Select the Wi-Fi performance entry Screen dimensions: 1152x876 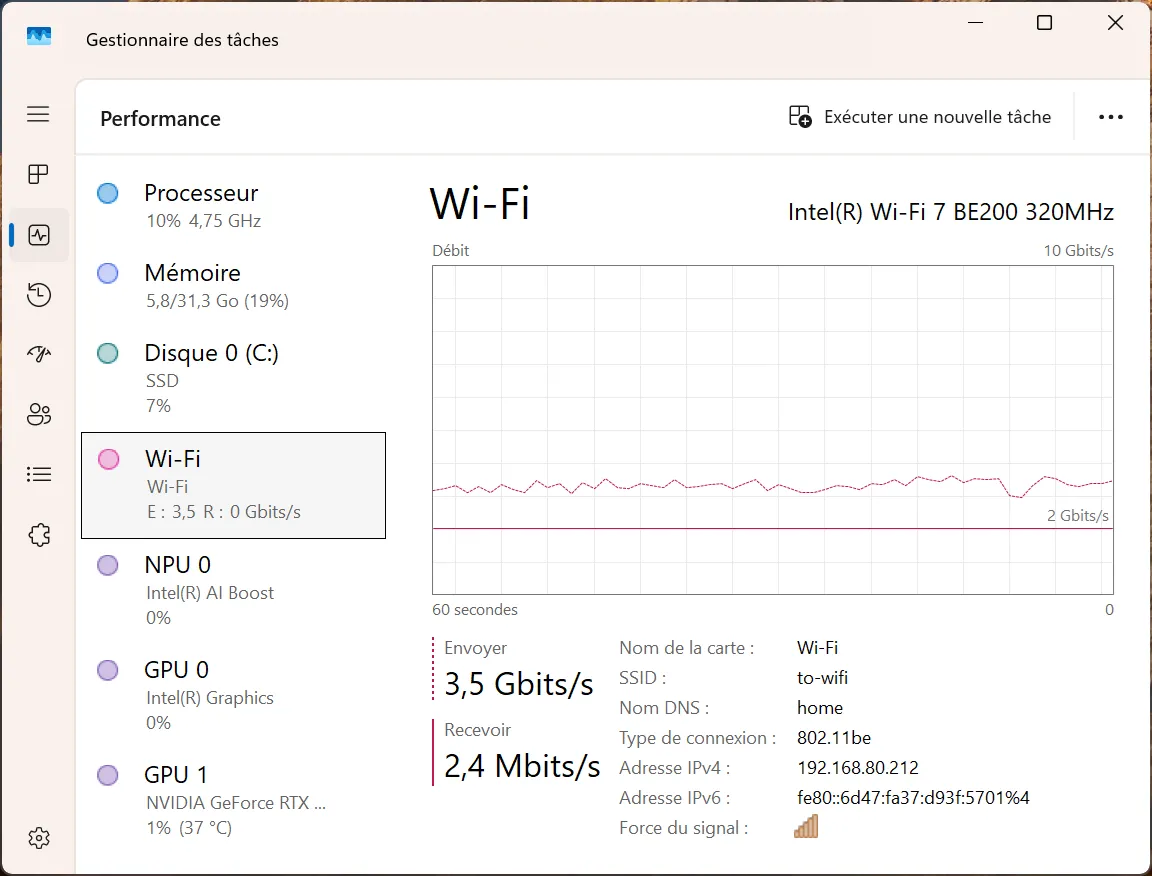pos(233,485)
